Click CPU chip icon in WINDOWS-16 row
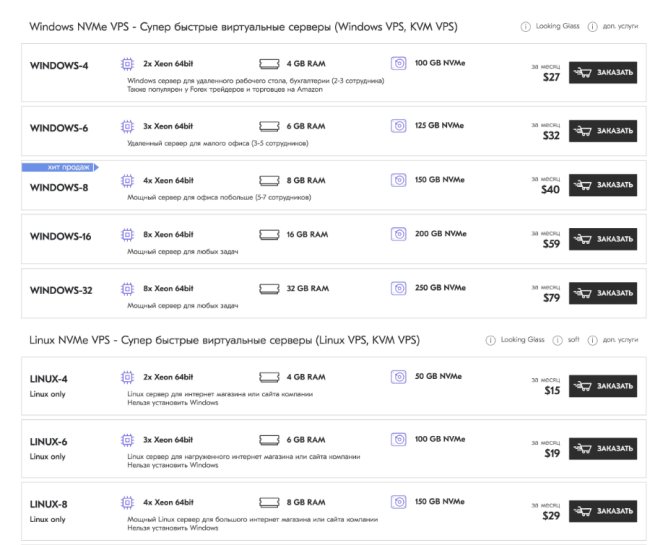This screenshot has height=545, width=650. click(127, 235)
